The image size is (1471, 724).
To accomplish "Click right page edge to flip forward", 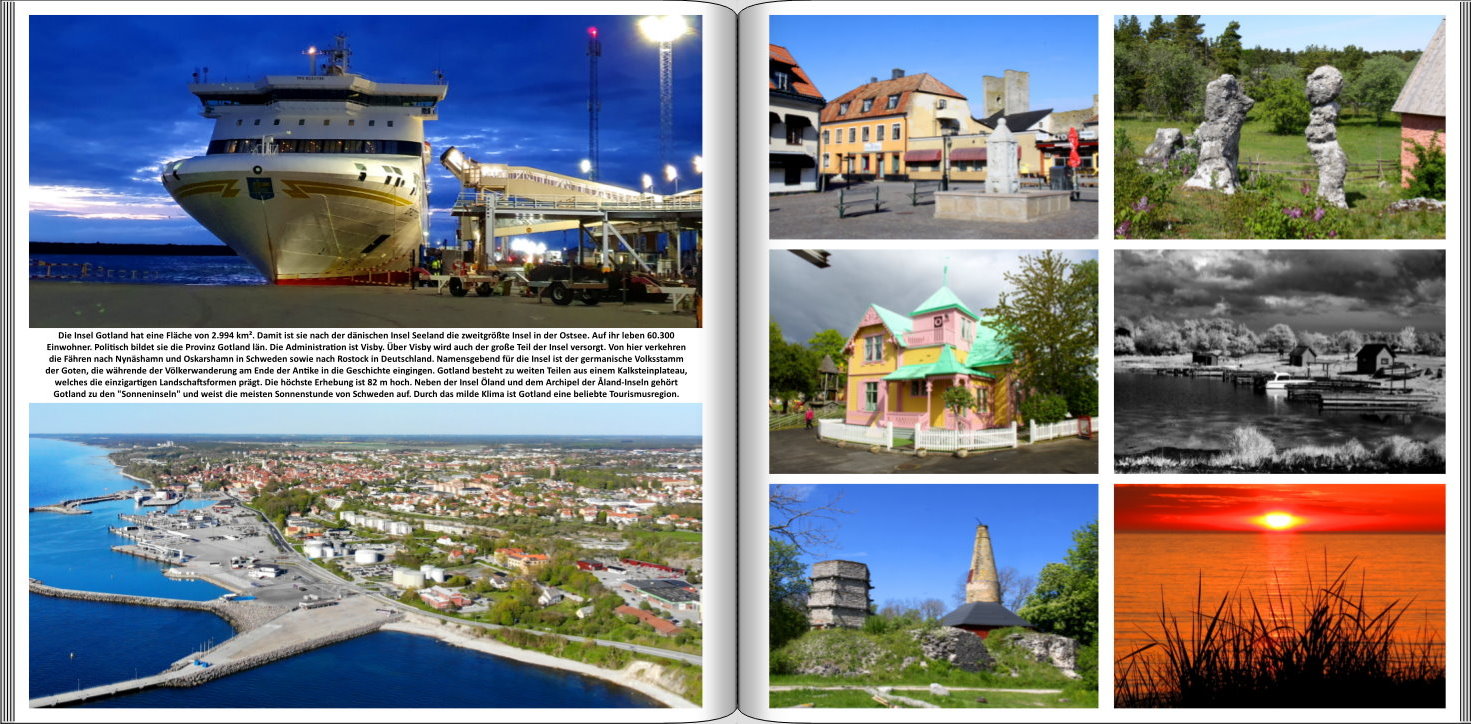I will (x=1463, y=362).
